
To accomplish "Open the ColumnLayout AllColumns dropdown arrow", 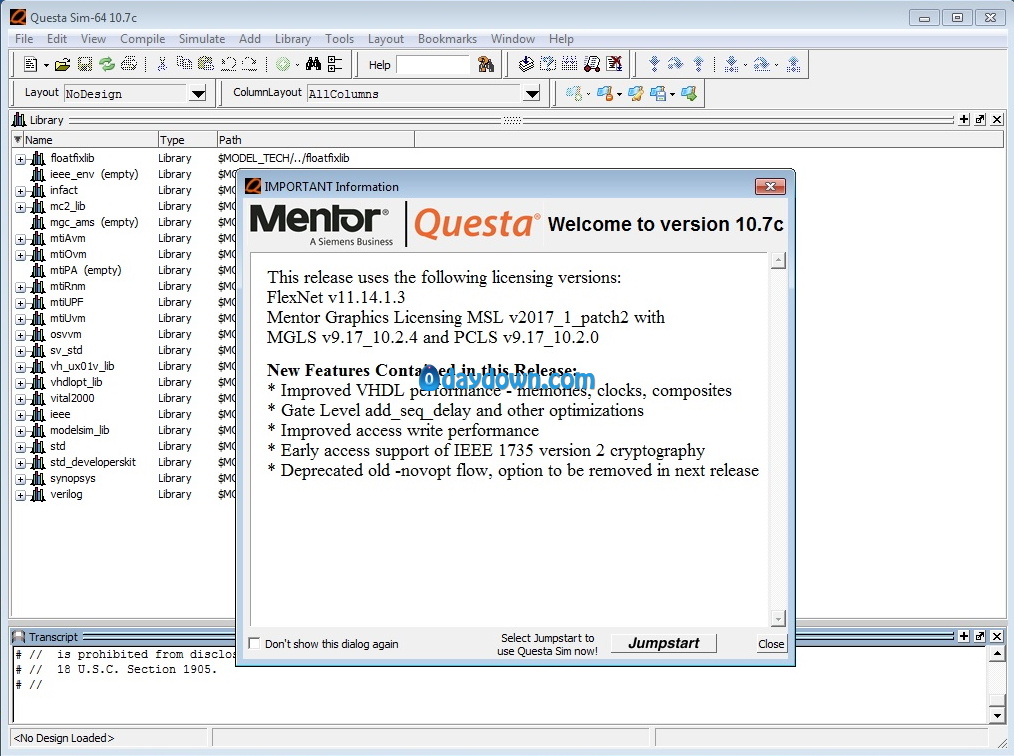I will (x=532, y=94).
